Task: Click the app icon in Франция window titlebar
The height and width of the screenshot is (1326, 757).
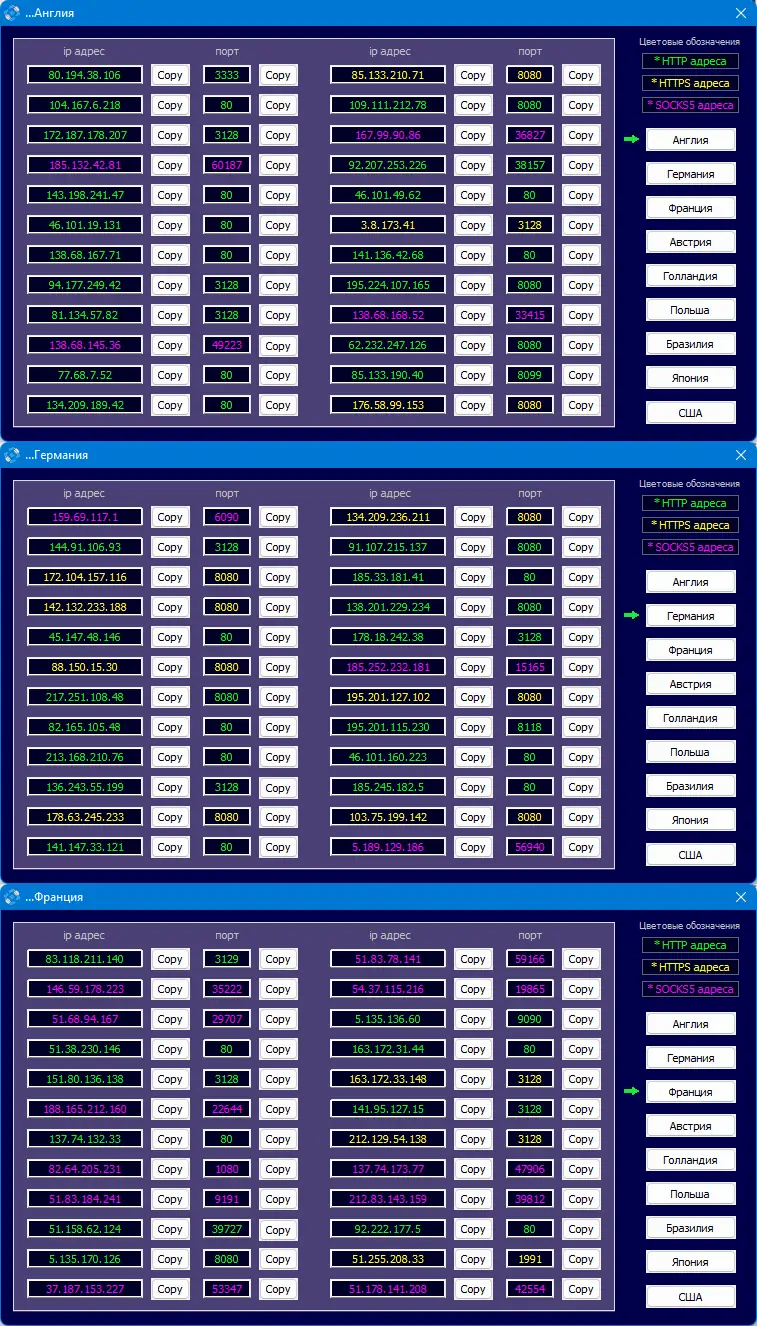Action: click(x=12, y=897)
